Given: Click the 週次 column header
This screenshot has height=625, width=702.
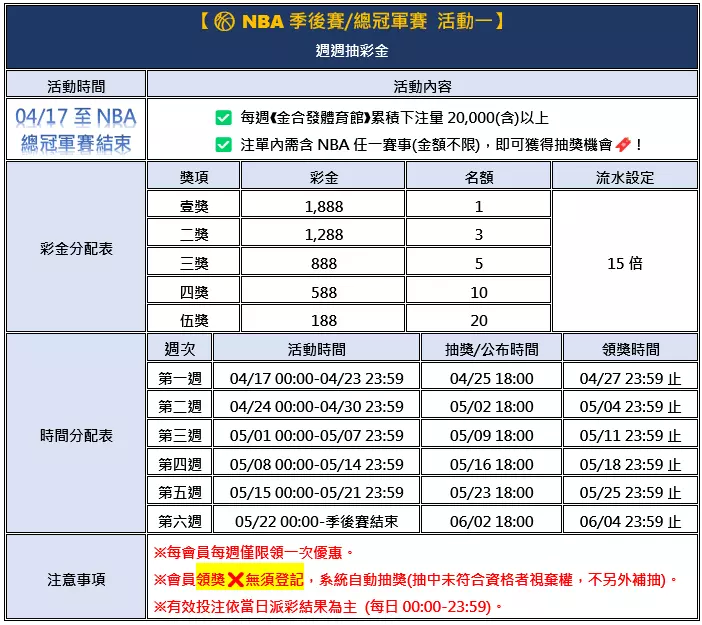Looking at the screenshot, I should click(x=180, y=347).
